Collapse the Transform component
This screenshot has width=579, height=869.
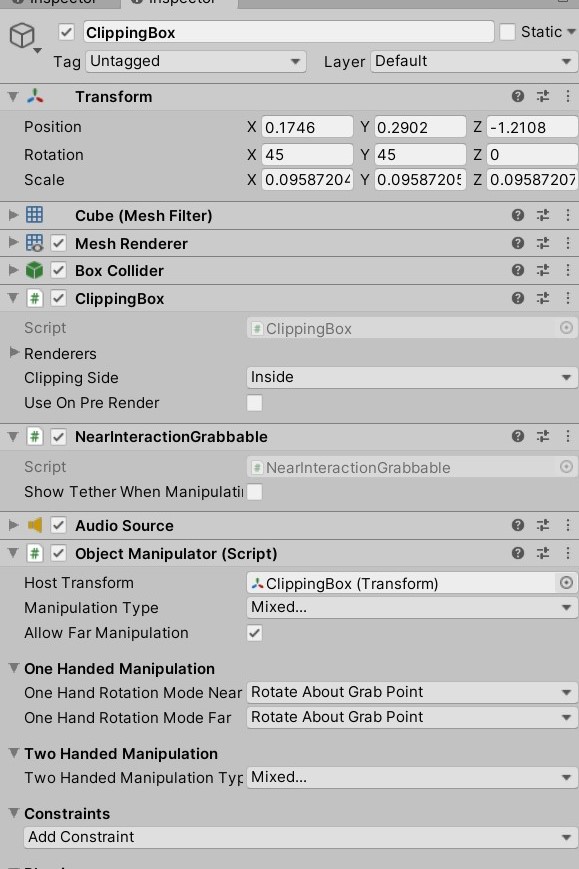point(13,96)
